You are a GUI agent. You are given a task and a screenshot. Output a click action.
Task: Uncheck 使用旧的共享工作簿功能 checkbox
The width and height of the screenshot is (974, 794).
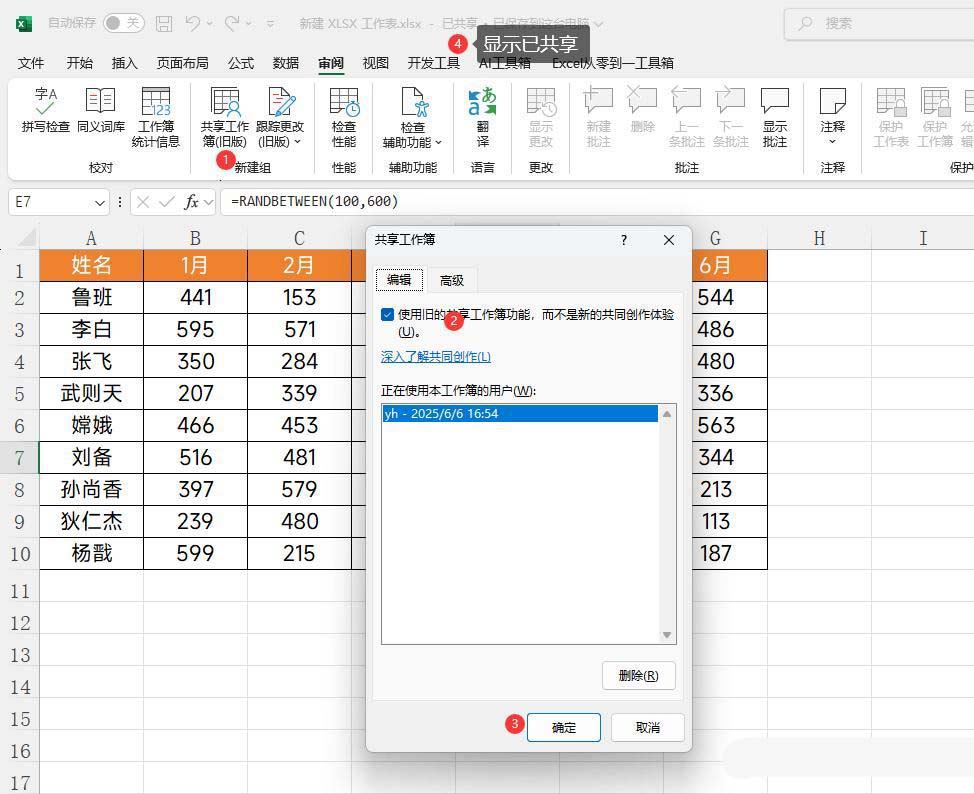click(387, 314)
